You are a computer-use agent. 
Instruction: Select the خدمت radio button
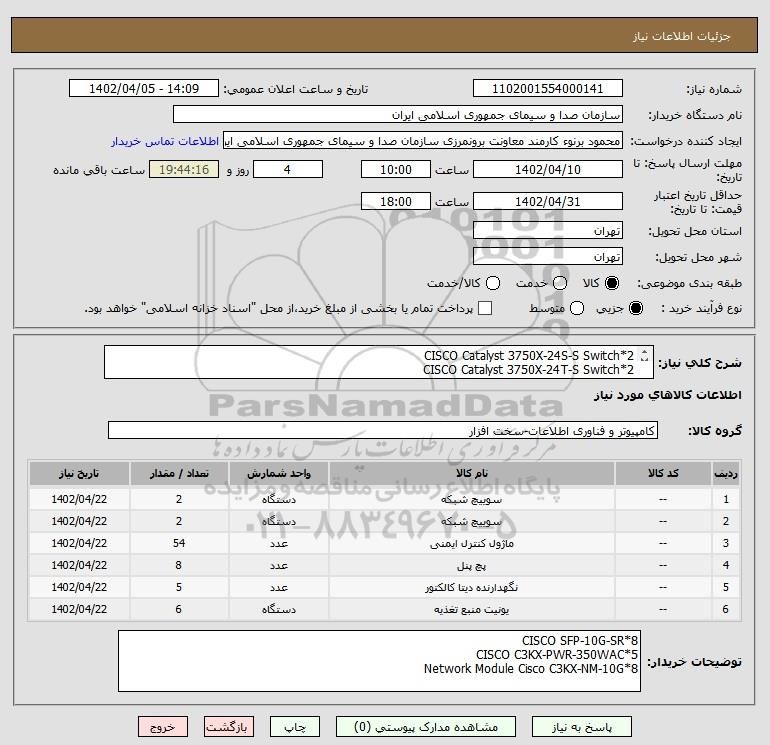point(560,283)
